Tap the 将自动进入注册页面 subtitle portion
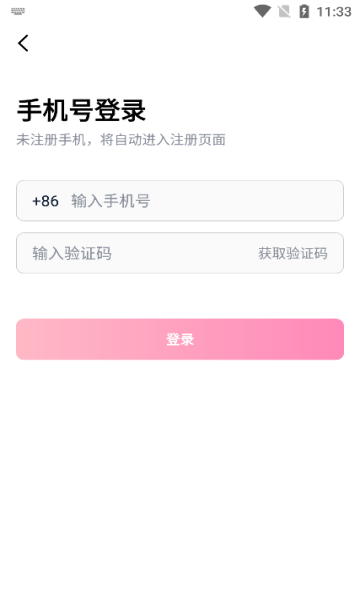This screenshot has height=600, width=360. (163, 140)
